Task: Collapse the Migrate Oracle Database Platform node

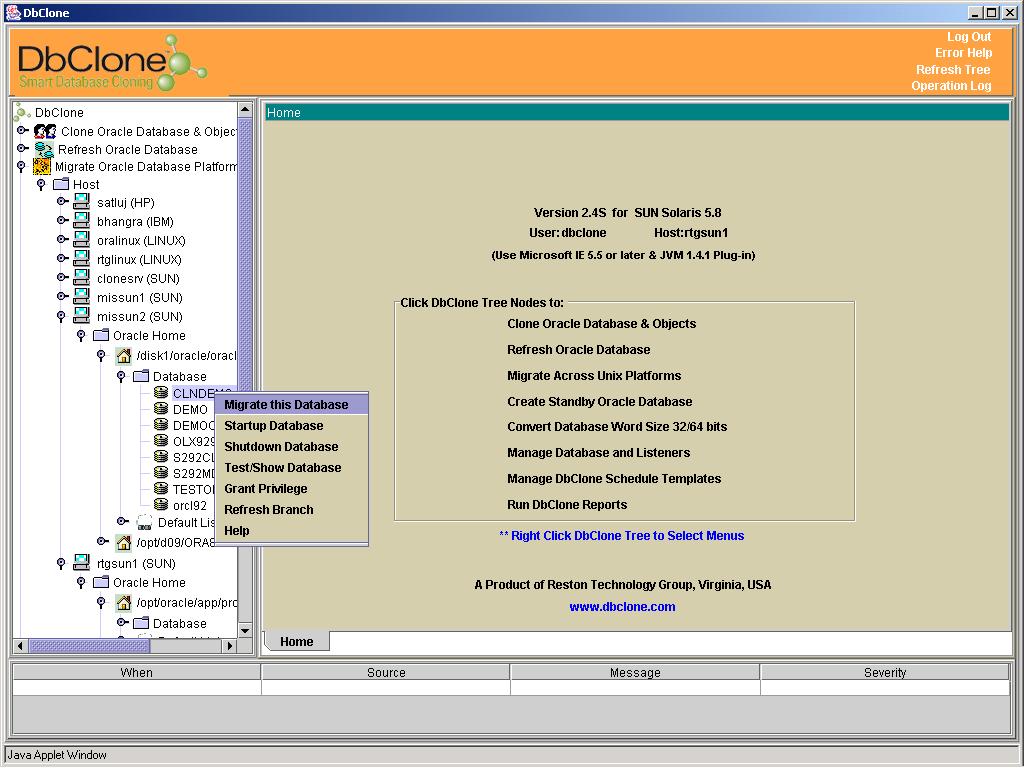Action: coord(21,167)
